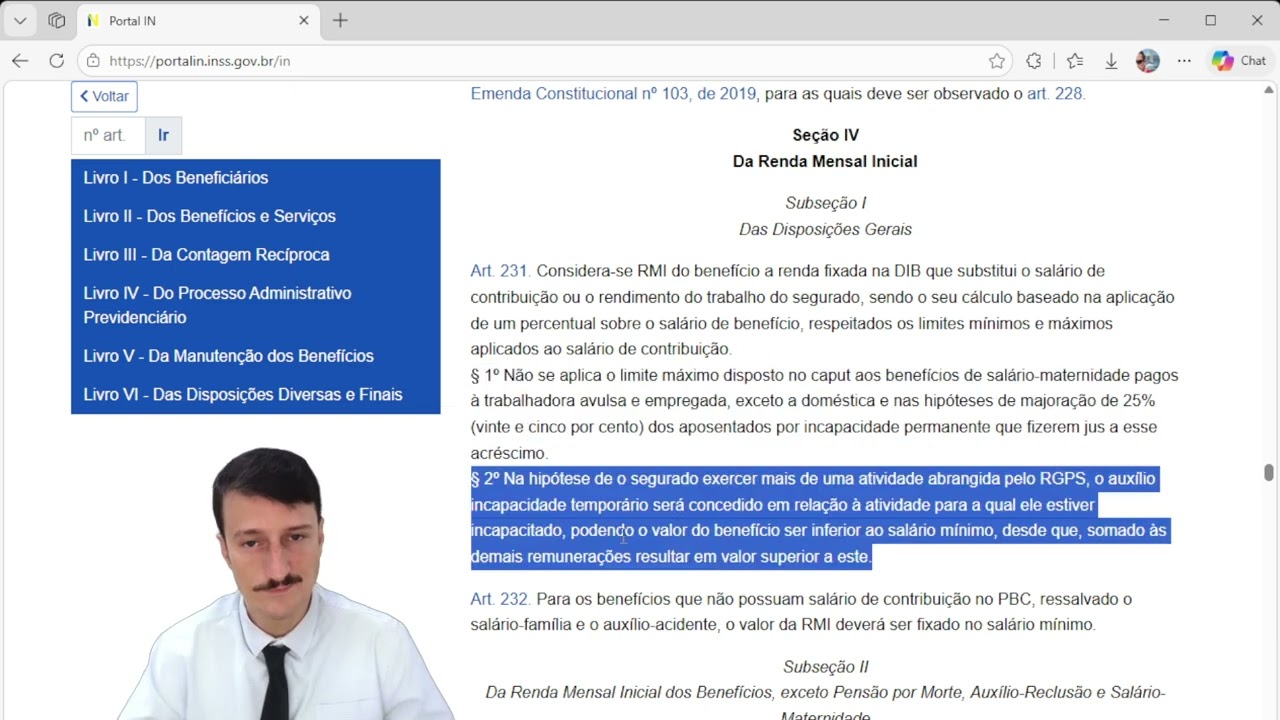The height and width of the screenshot is (720, 1280).
Task: Click the page vertical scrollbar thumb
Action: click(x=1269, y=473)
